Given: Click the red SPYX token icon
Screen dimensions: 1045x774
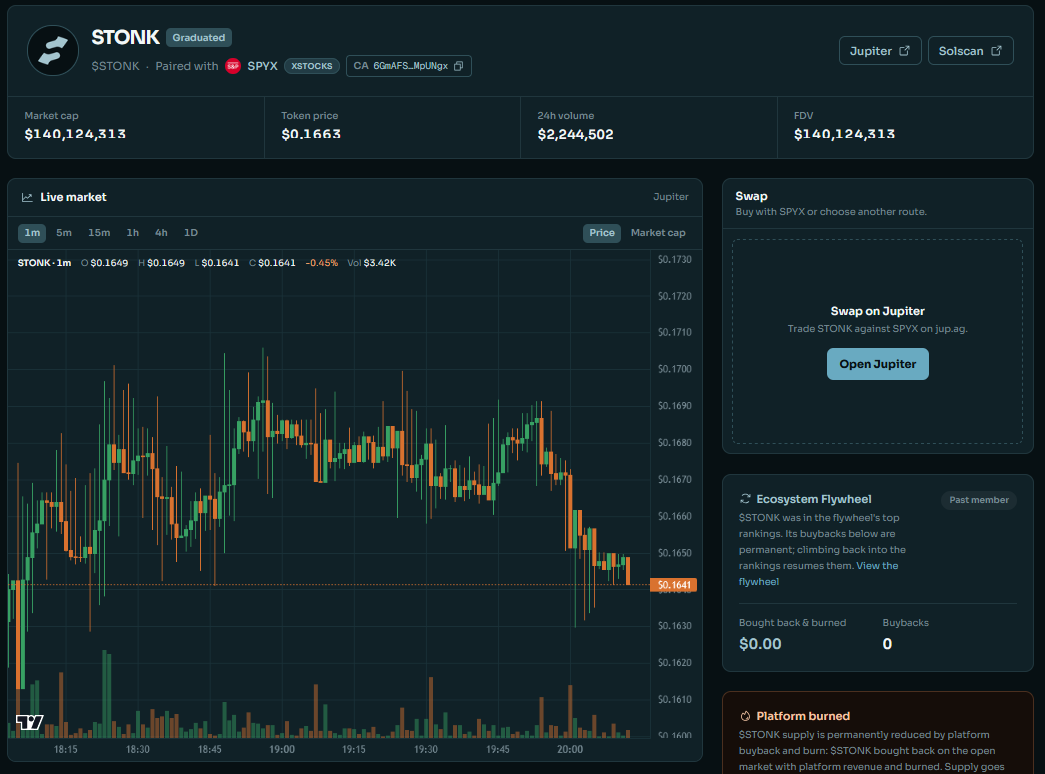Looking at the screenshot, I should (233, 66).
